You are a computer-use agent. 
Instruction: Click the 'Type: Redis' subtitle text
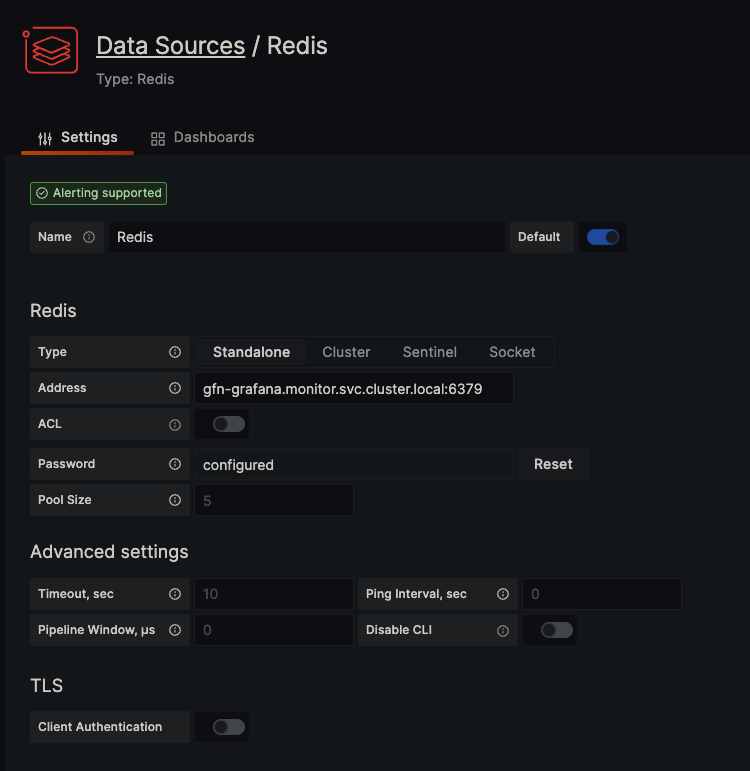pos(135,79)
